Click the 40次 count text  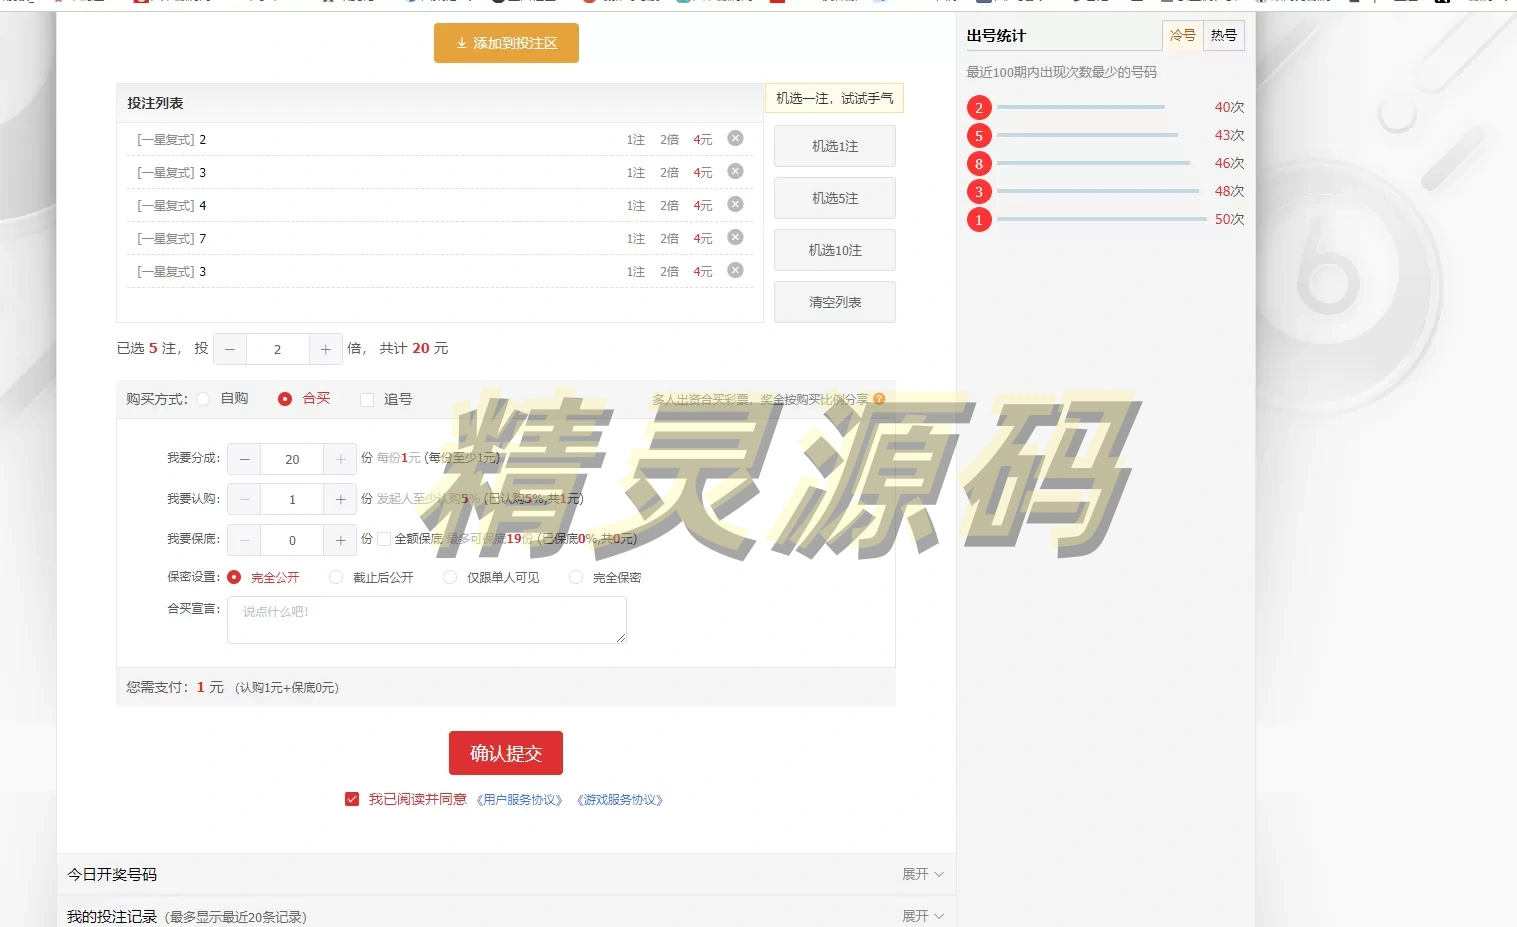[1230, 107]
